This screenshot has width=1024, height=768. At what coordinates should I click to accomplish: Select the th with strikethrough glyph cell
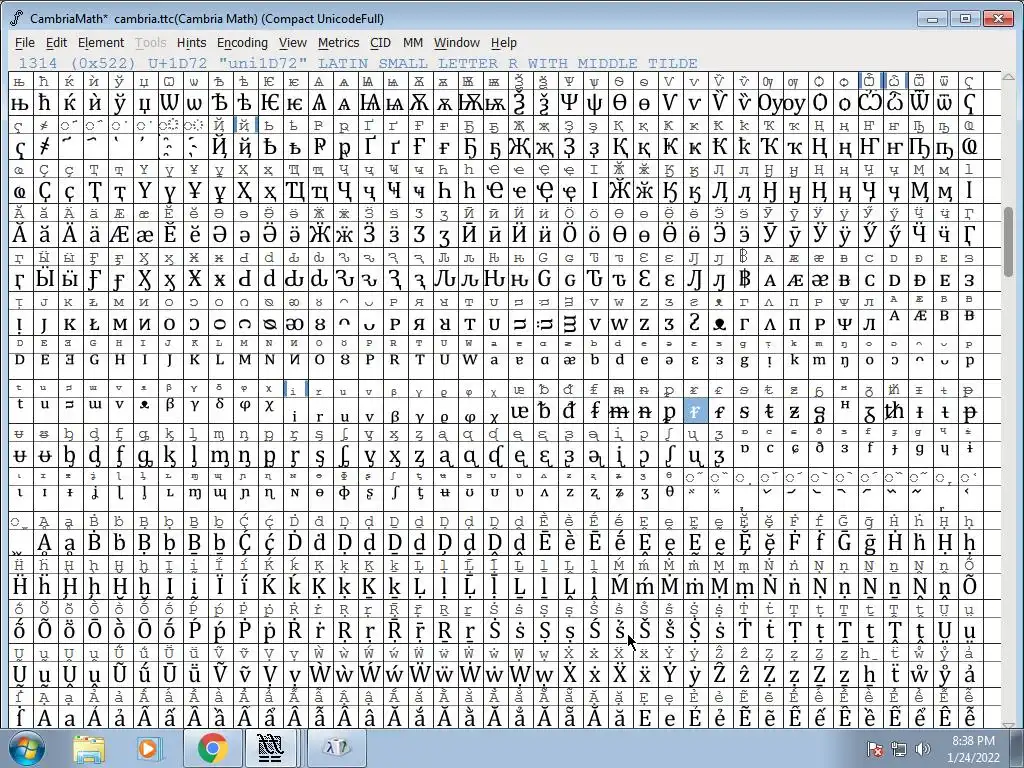tap(895, 411)
